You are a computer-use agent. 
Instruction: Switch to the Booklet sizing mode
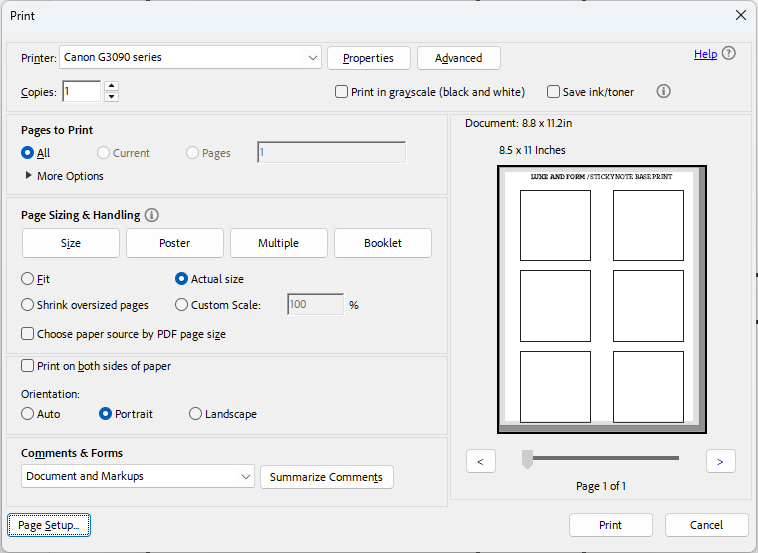(382, 243)
